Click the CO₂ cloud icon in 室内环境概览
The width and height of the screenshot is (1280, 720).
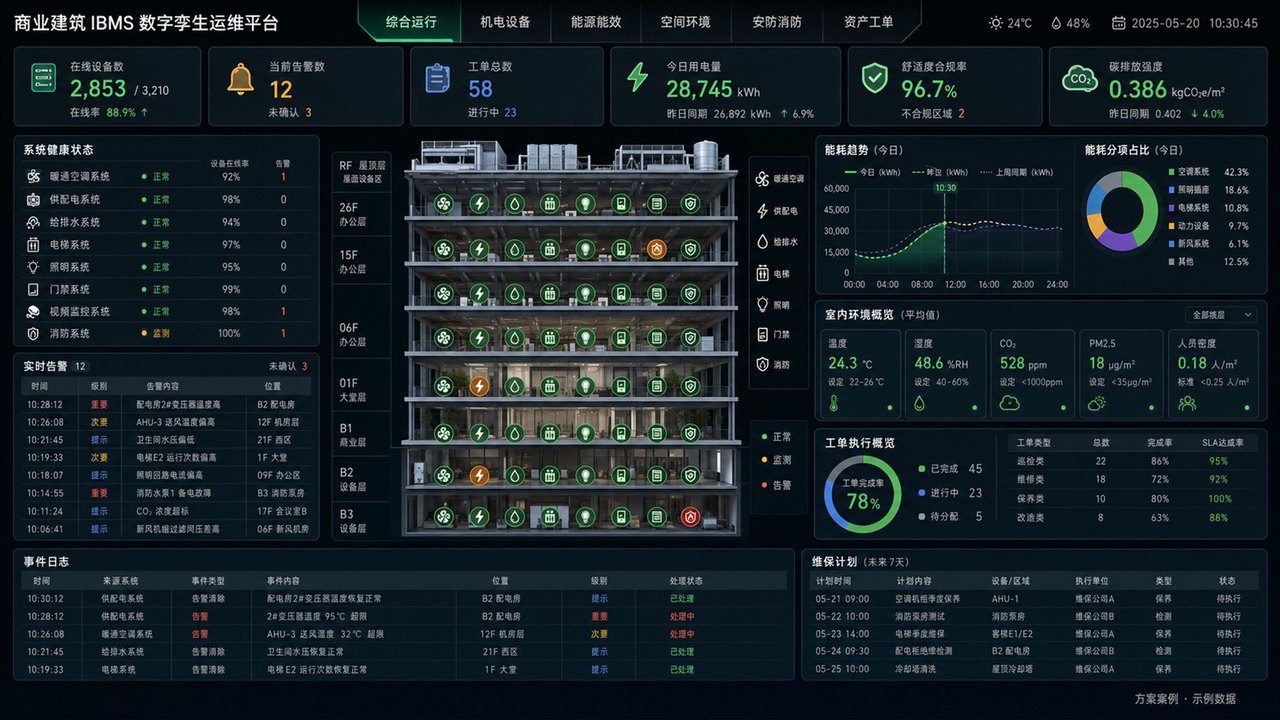(x=1009, y=403)
